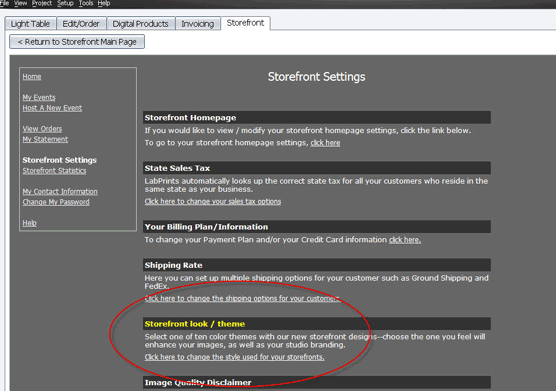This screenshot has height=391, width=556.
Task: Click Host A New Event link
Action: coord(52,108)
